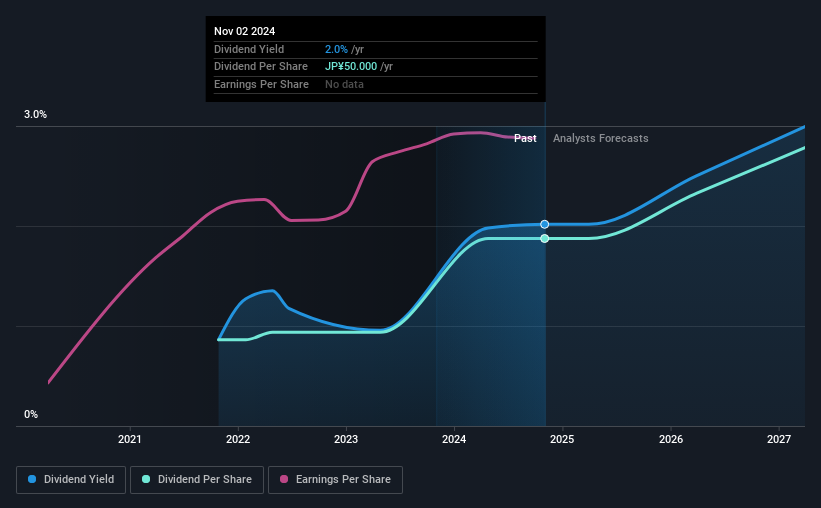This screenshot has height=508, width=821.
Task: Click Dividend Per Share row label in tooltip
Action: [261, 67]
